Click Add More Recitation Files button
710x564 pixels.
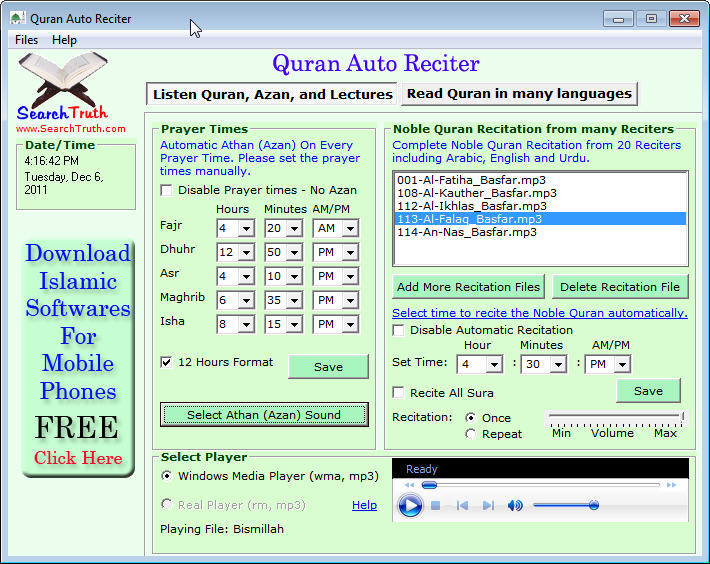click(x=468, y=287)
